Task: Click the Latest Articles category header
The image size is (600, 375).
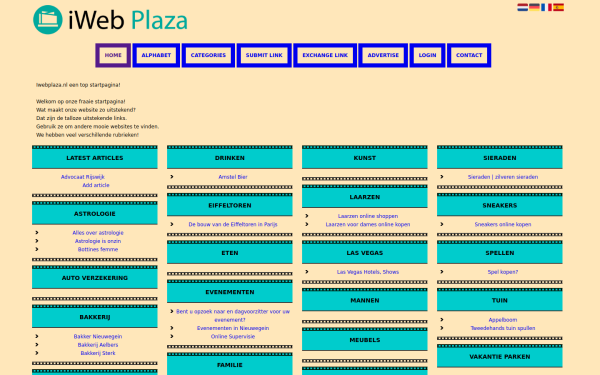Action: (x=95, y=158)
